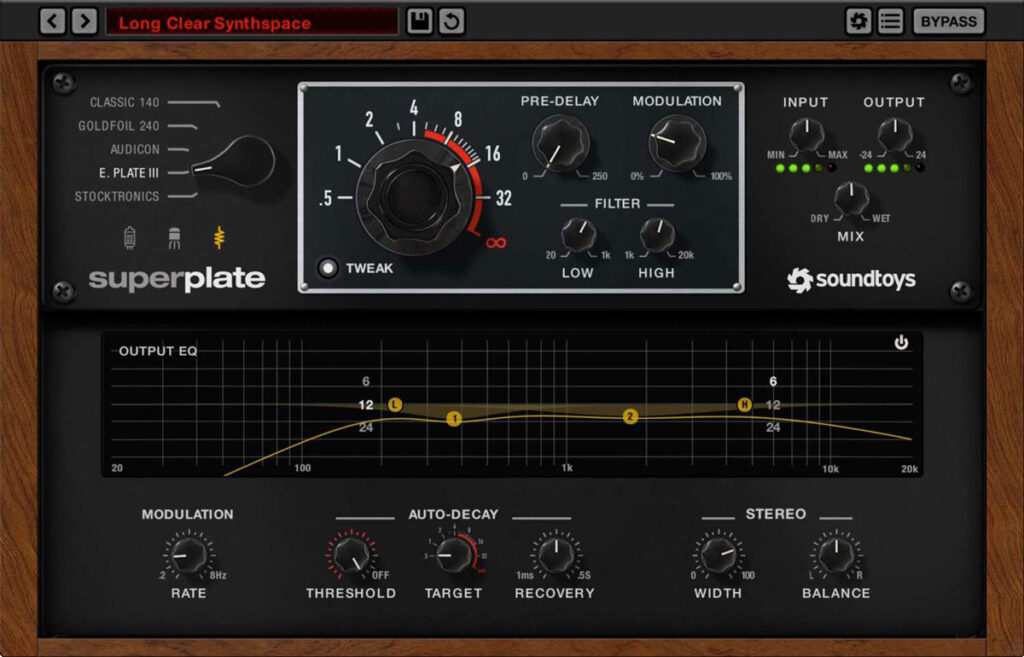This screenshot has width=1024, height=657.
Task: Toggle the TWEAK panel button
Action: tap(327, 268)
